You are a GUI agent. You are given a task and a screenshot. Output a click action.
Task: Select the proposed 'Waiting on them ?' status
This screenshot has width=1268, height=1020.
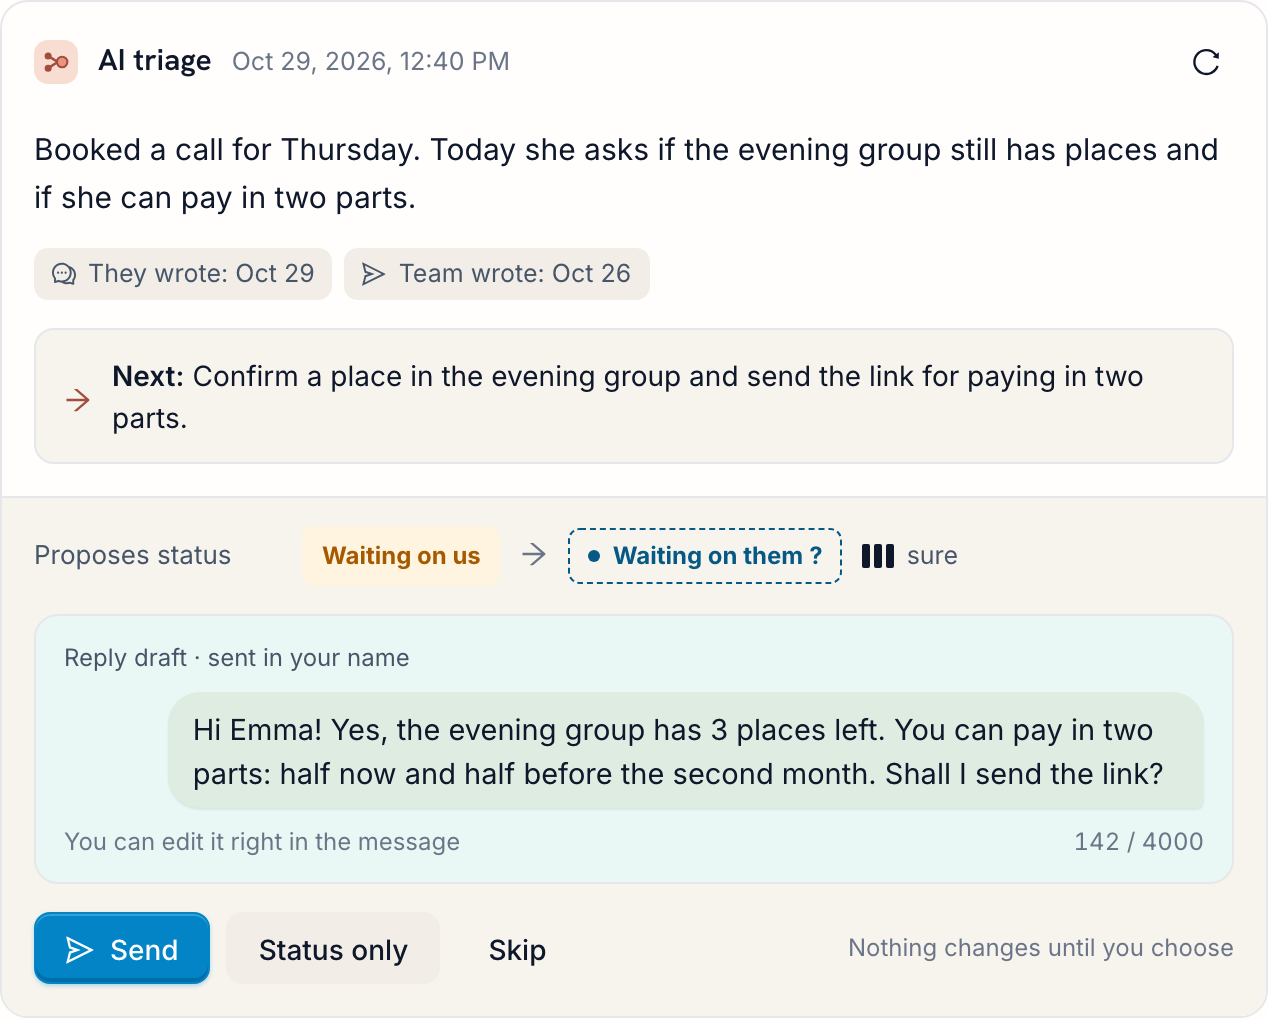(705, 556)
